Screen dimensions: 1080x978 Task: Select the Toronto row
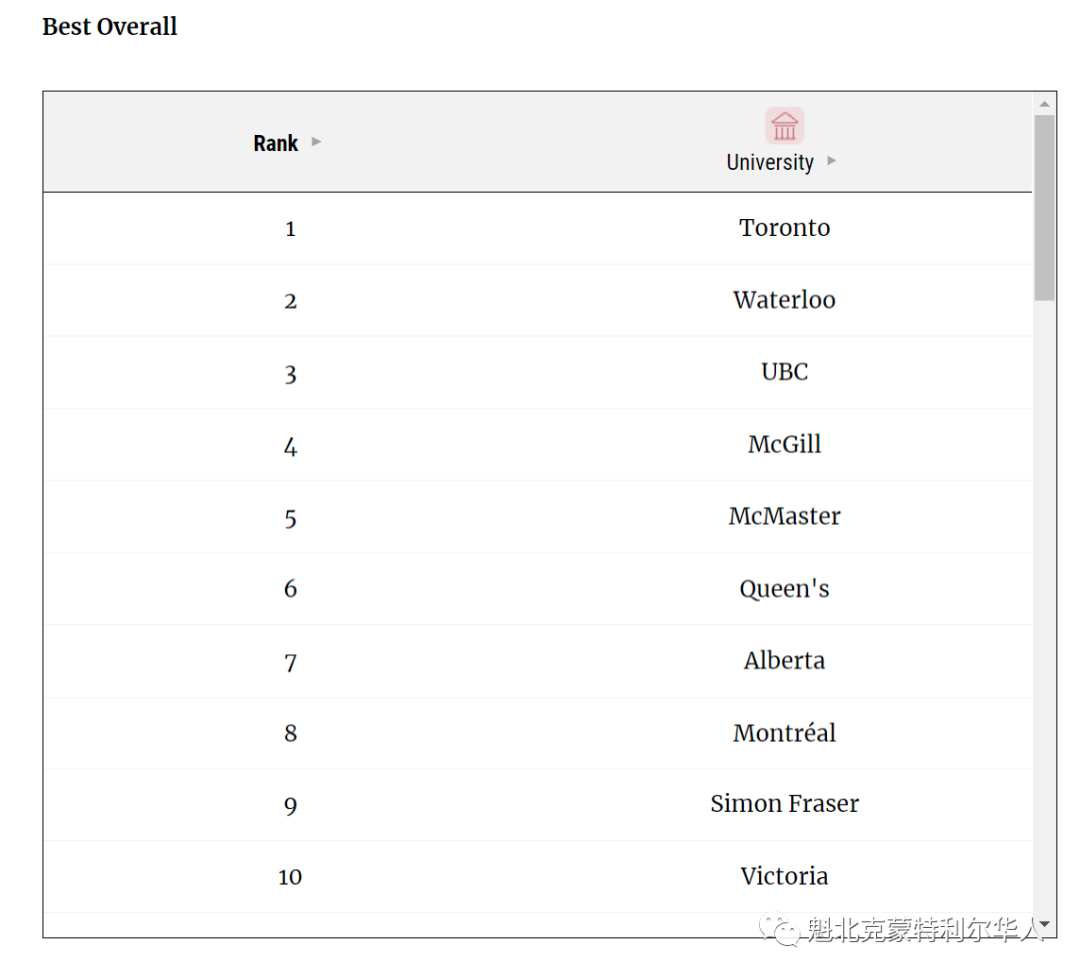pos(538,229)
